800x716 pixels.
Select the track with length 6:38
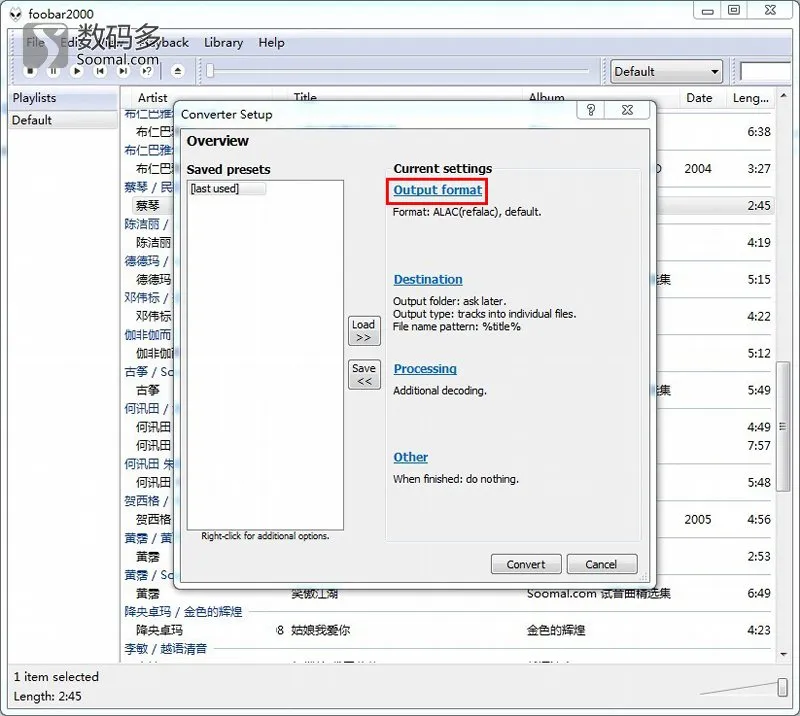[x=759, y=132]
